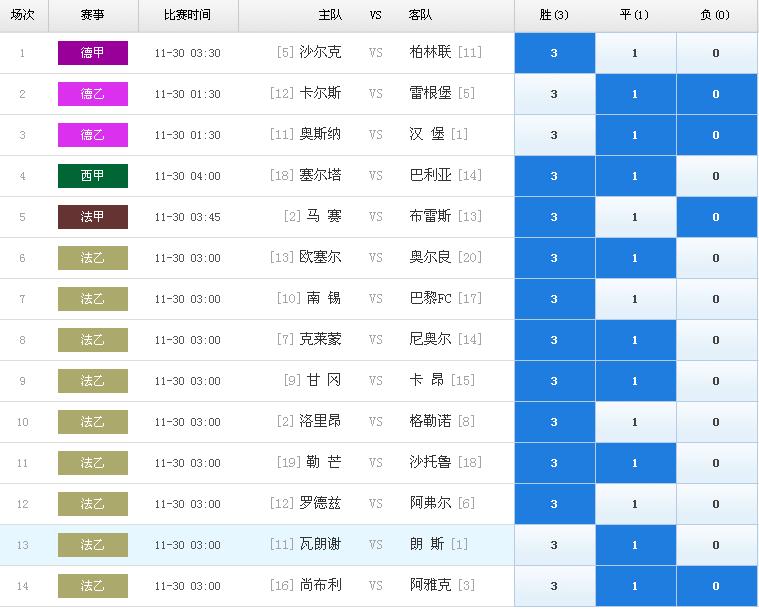Select win (3) for 尚布利 vs 阿雅克
759x609 pixels.
pos(555,586)
